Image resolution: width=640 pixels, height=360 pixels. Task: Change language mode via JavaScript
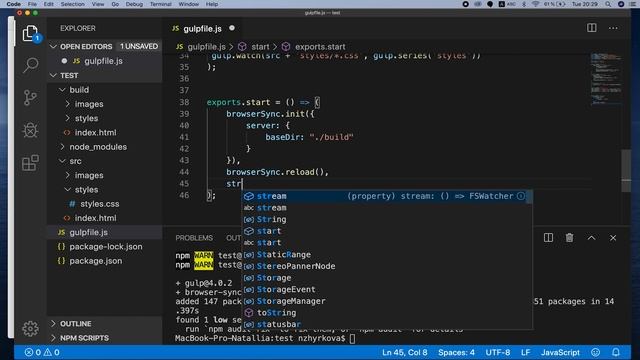tap(560, 352)
